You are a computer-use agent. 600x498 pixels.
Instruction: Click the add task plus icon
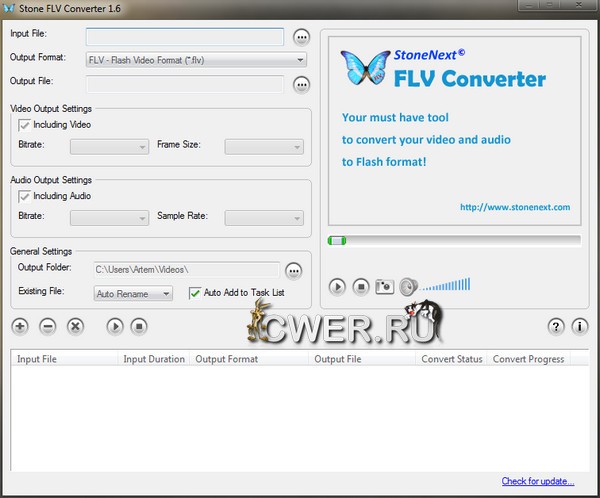[x=20, y=326]
